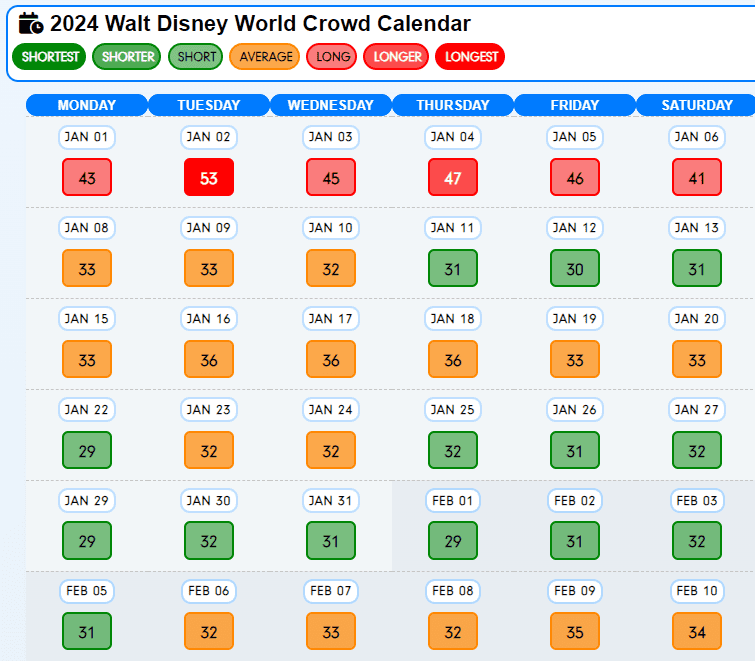The height and width of the screenshot is (661, 755).
Task: Click JAN 26 wait time value 31
Action: [575, 450]
